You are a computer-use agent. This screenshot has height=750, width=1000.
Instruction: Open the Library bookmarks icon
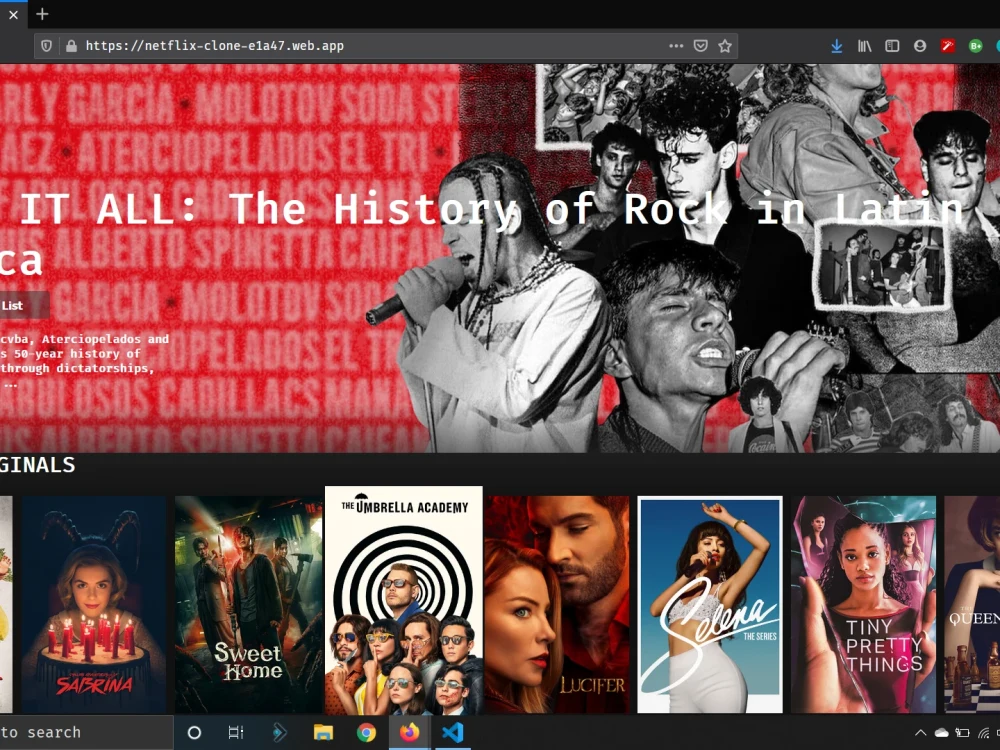[x=864, y=46]
